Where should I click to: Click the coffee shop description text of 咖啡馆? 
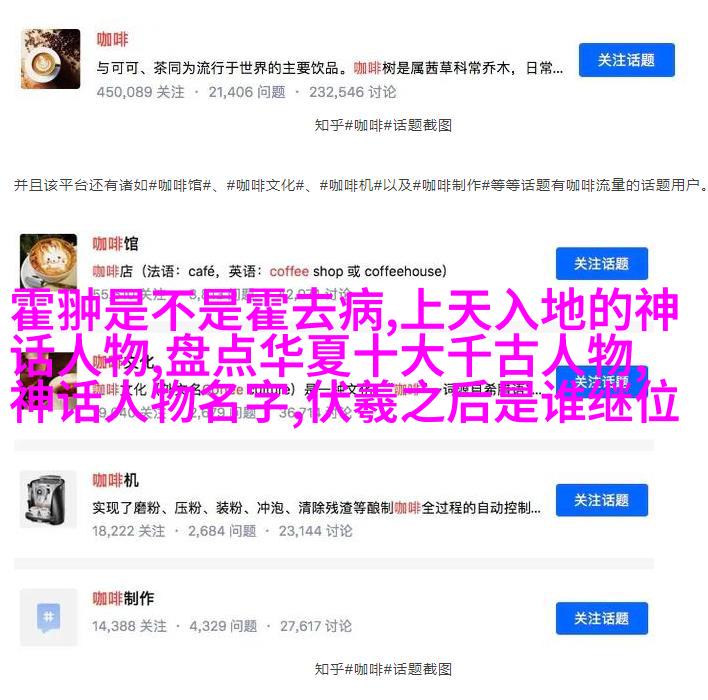coord(270,271)
